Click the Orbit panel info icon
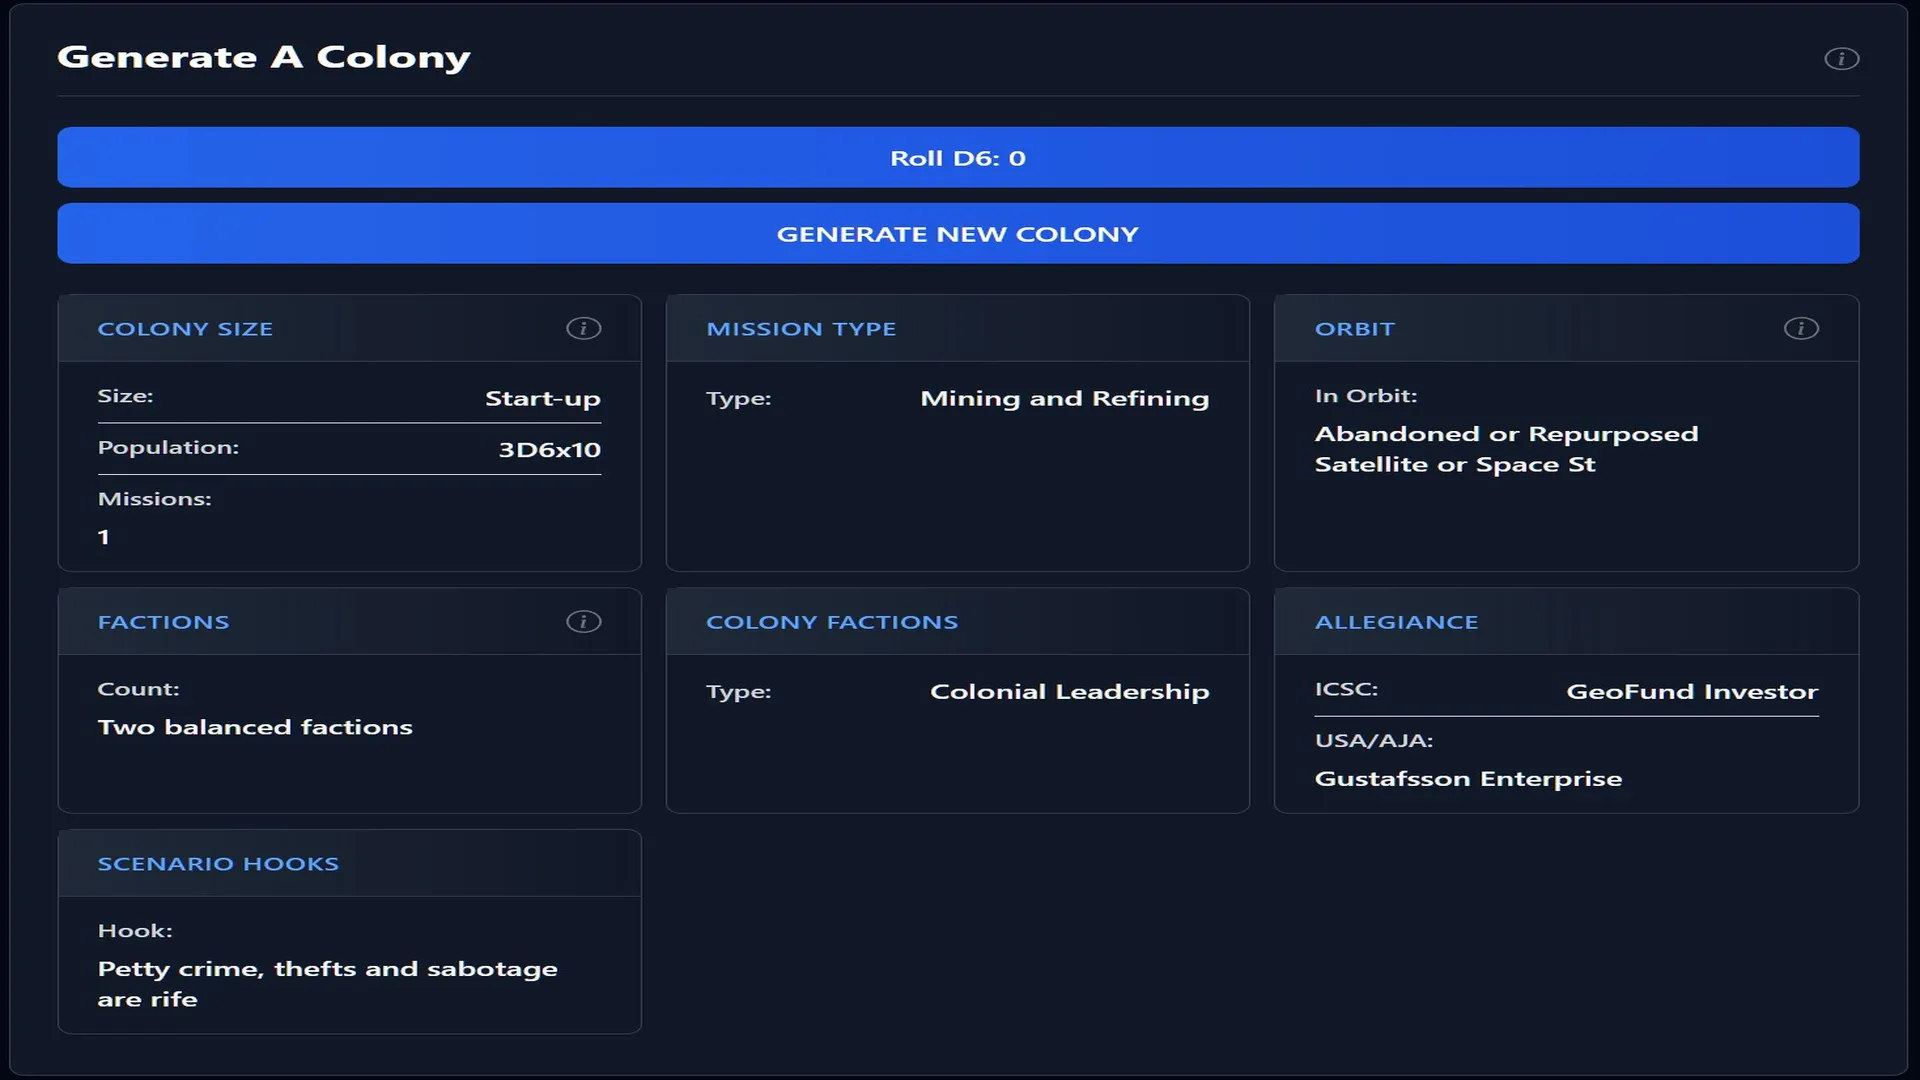Image resolution: width=1920 pixels, height=1080 pixels. click(1801, 328)
